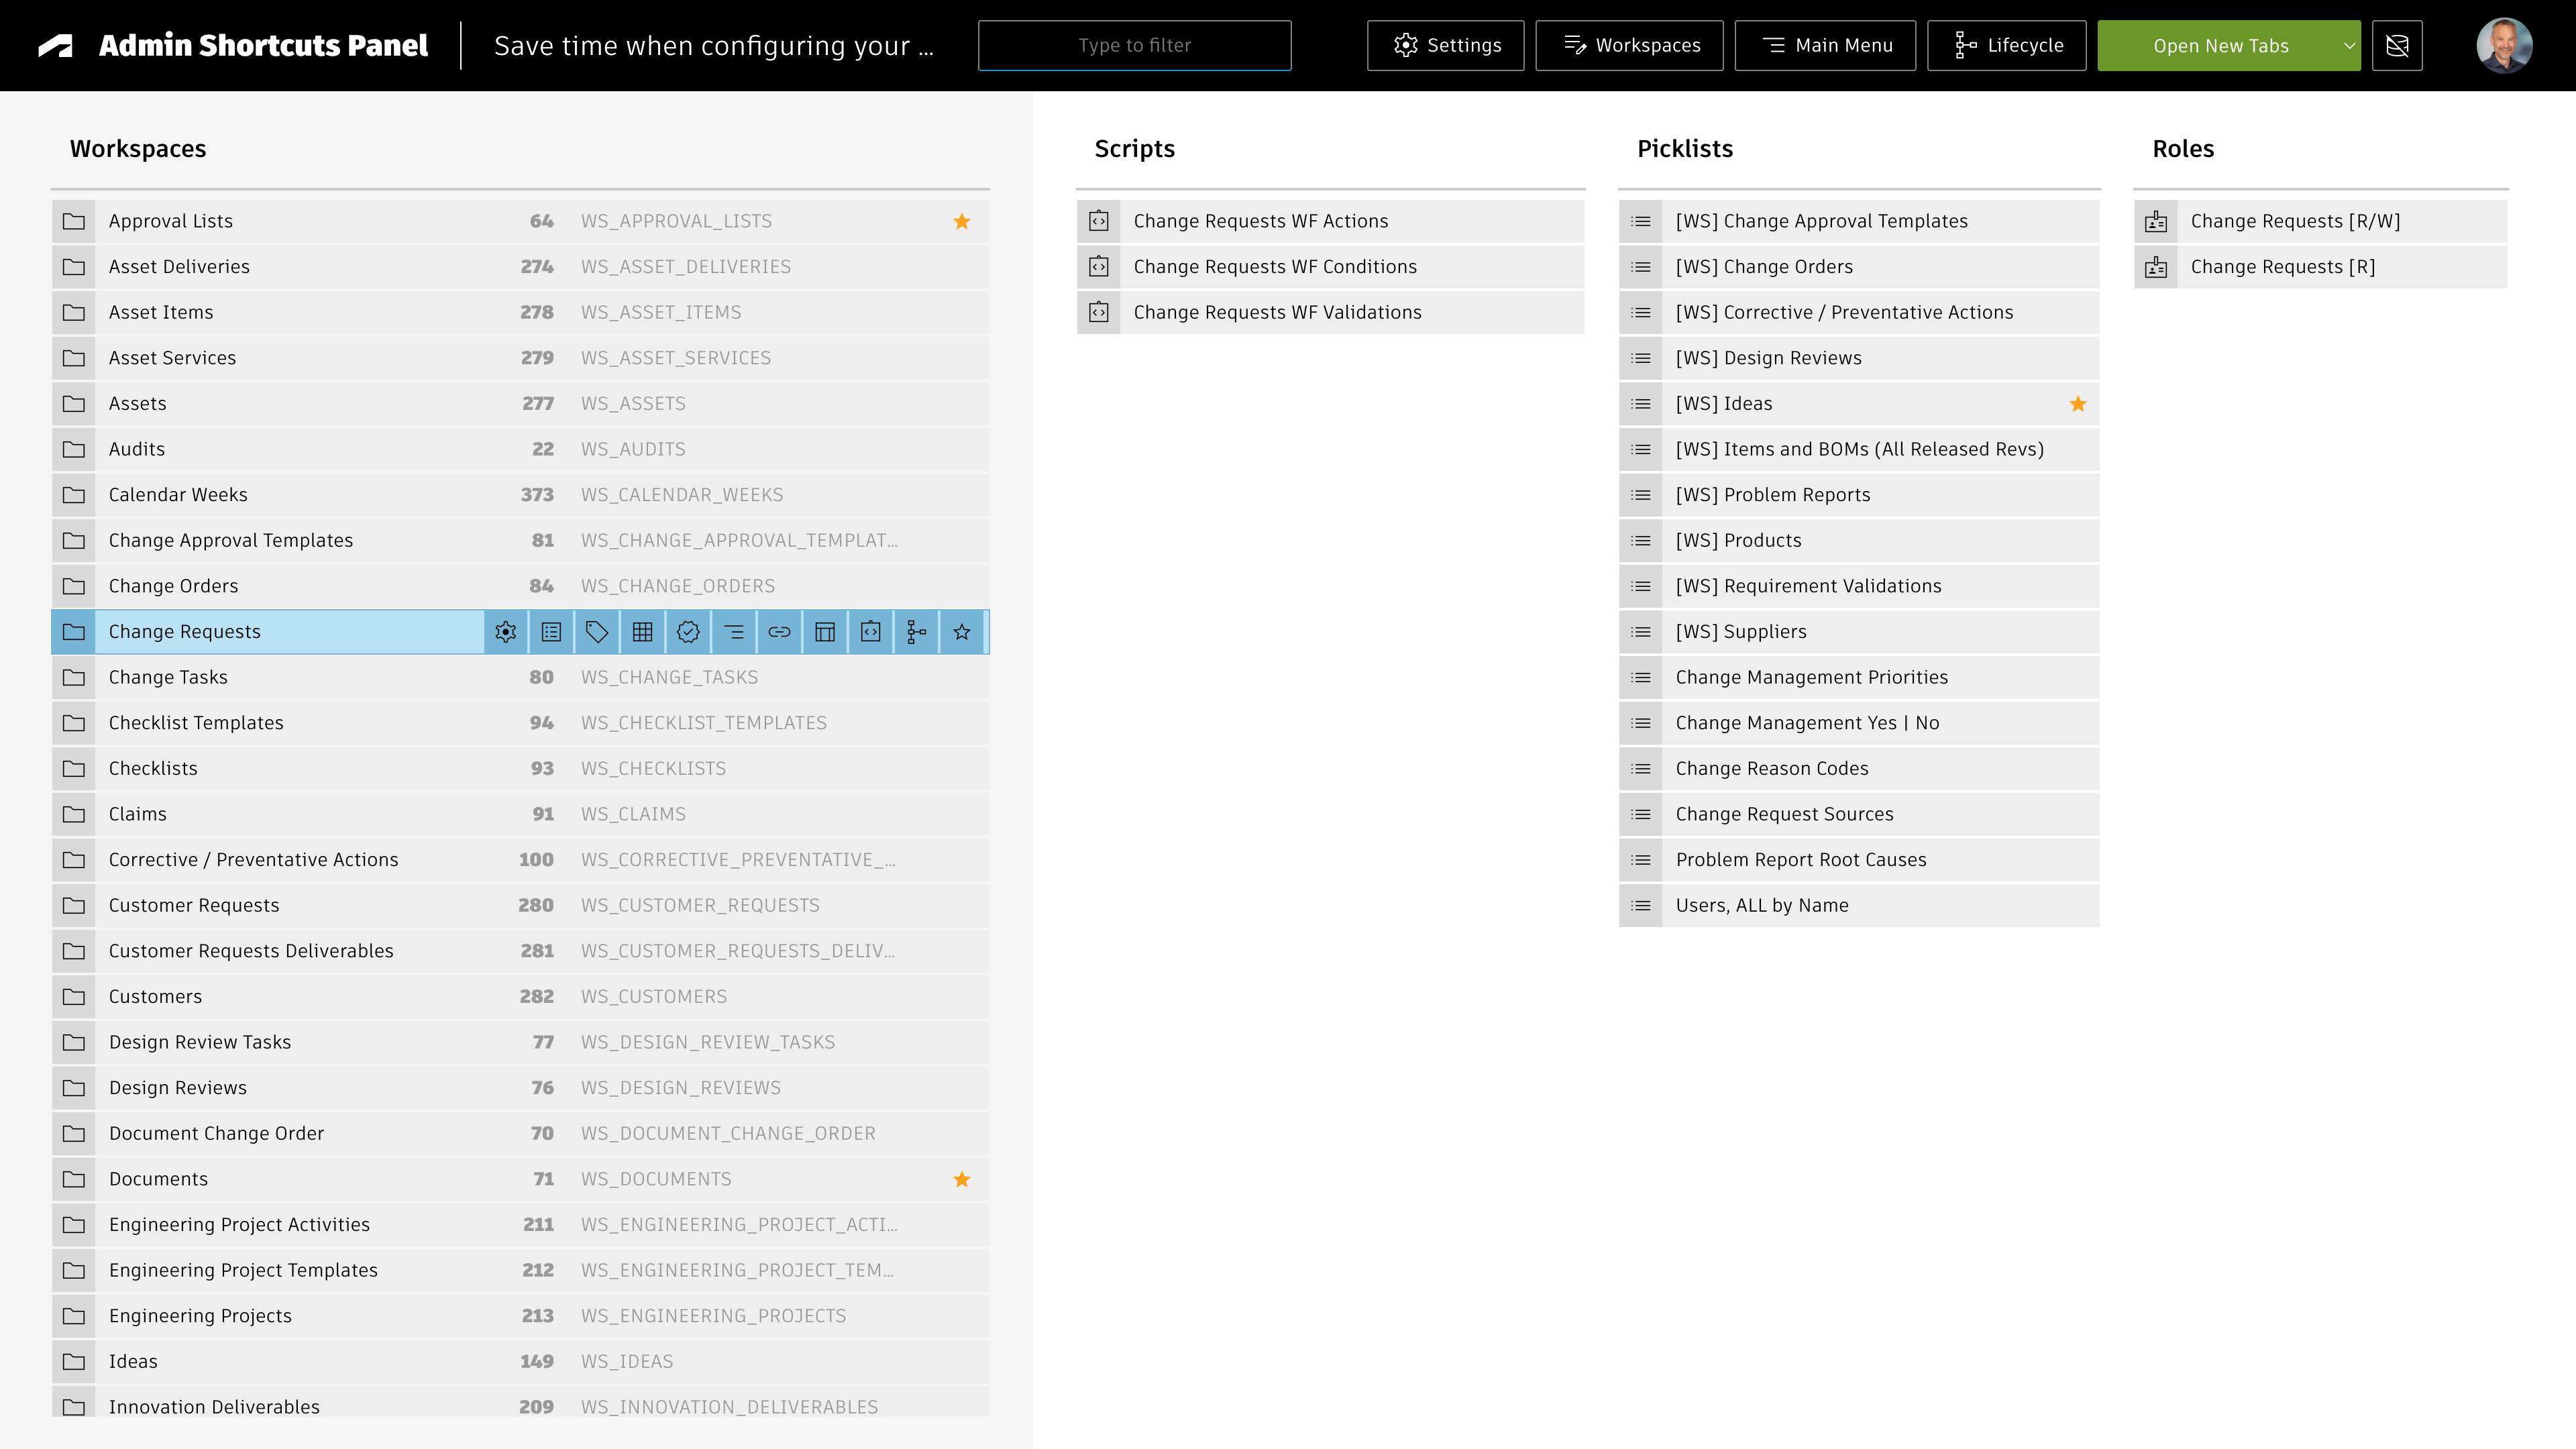
Task: Open Change Requests WF Conditions script
Action: click(x=1275, y=267)
